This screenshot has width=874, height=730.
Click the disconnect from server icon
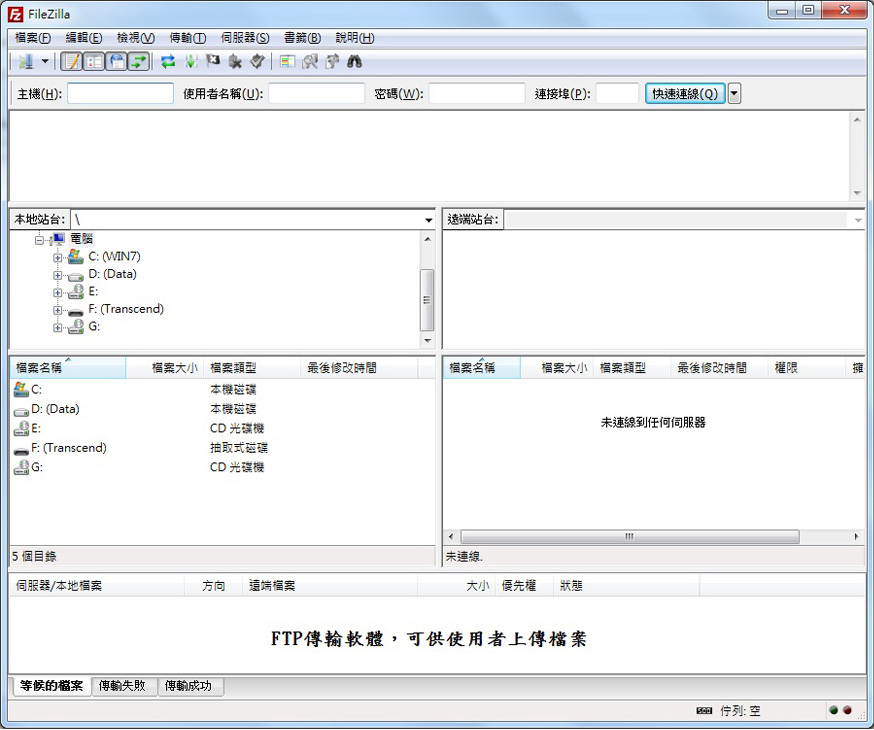pyautogui.click(x=234, y=62)
